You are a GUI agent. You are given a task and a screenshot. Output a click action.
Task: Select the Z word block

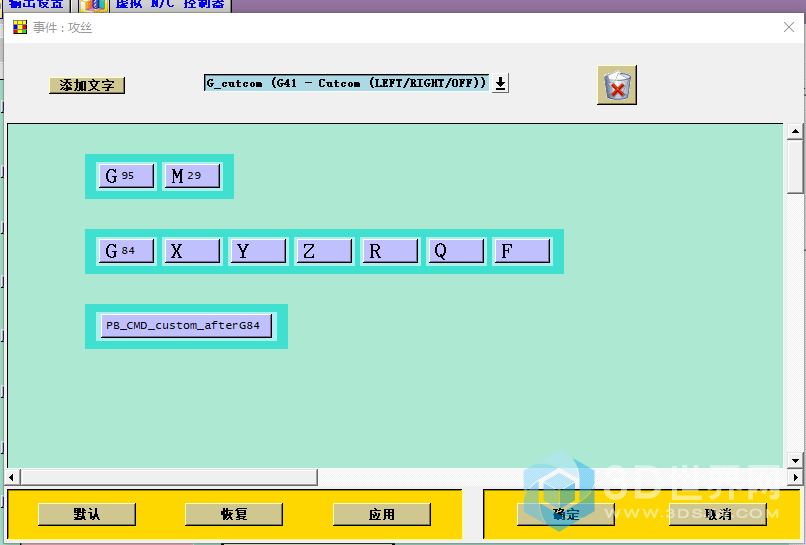324,251
